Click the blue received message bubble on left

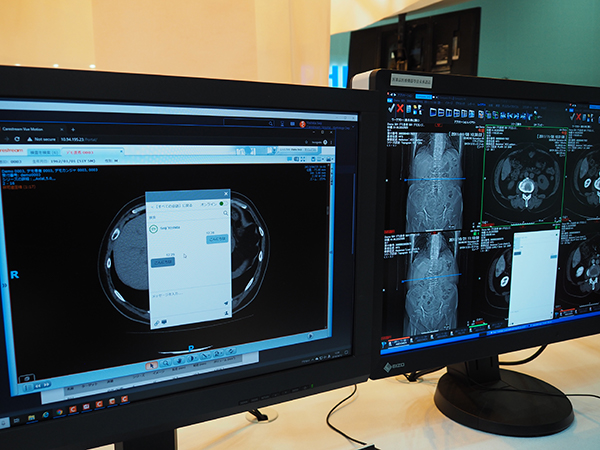click(x=162, y=261)
